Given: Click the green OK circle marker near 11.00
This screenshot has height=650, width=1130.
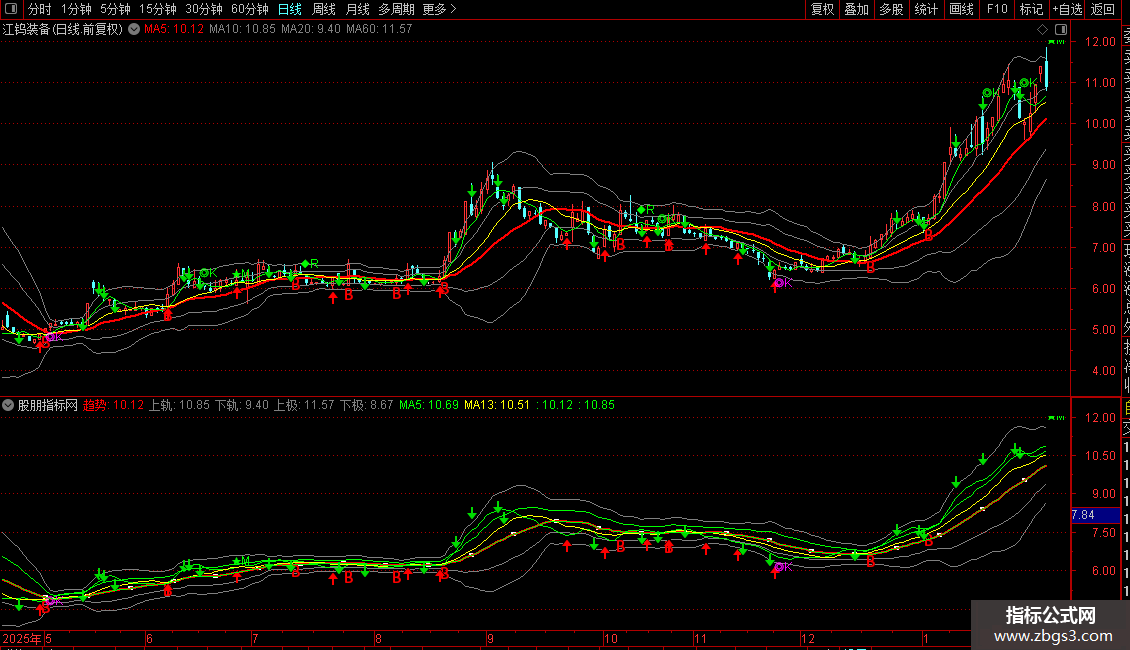Looking at the screenshot, I should 1024,83.
